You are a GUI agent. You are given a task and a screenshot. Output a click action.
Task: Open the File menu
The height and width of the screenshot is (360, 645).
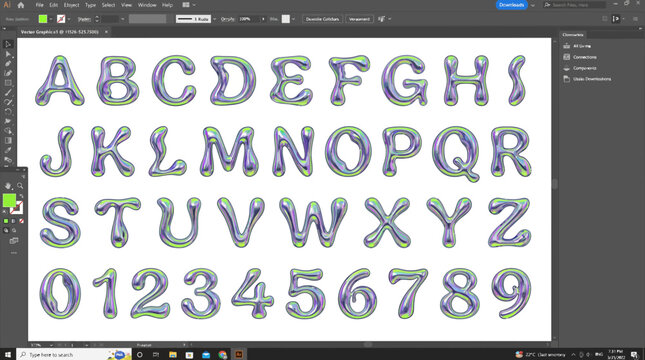click(39, 5)
